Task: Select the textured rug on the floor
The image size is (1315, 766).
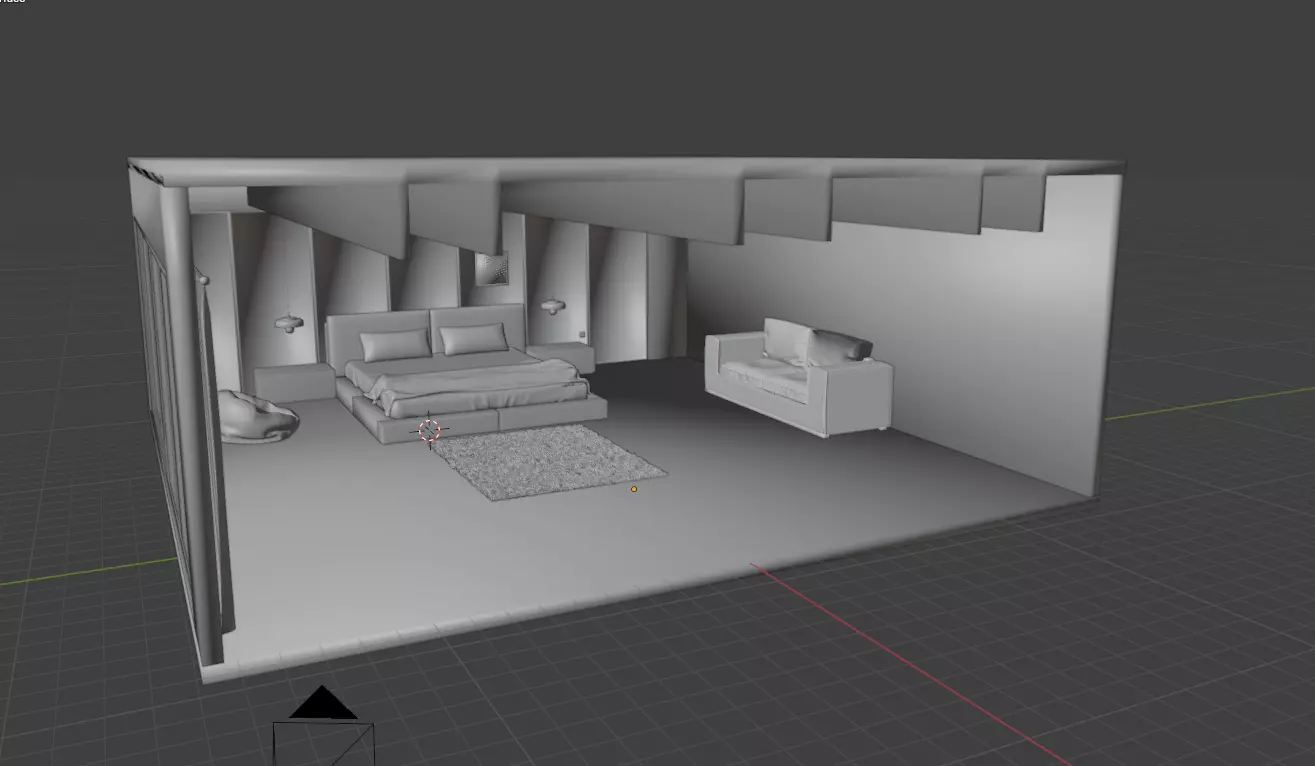Action: 548,461
